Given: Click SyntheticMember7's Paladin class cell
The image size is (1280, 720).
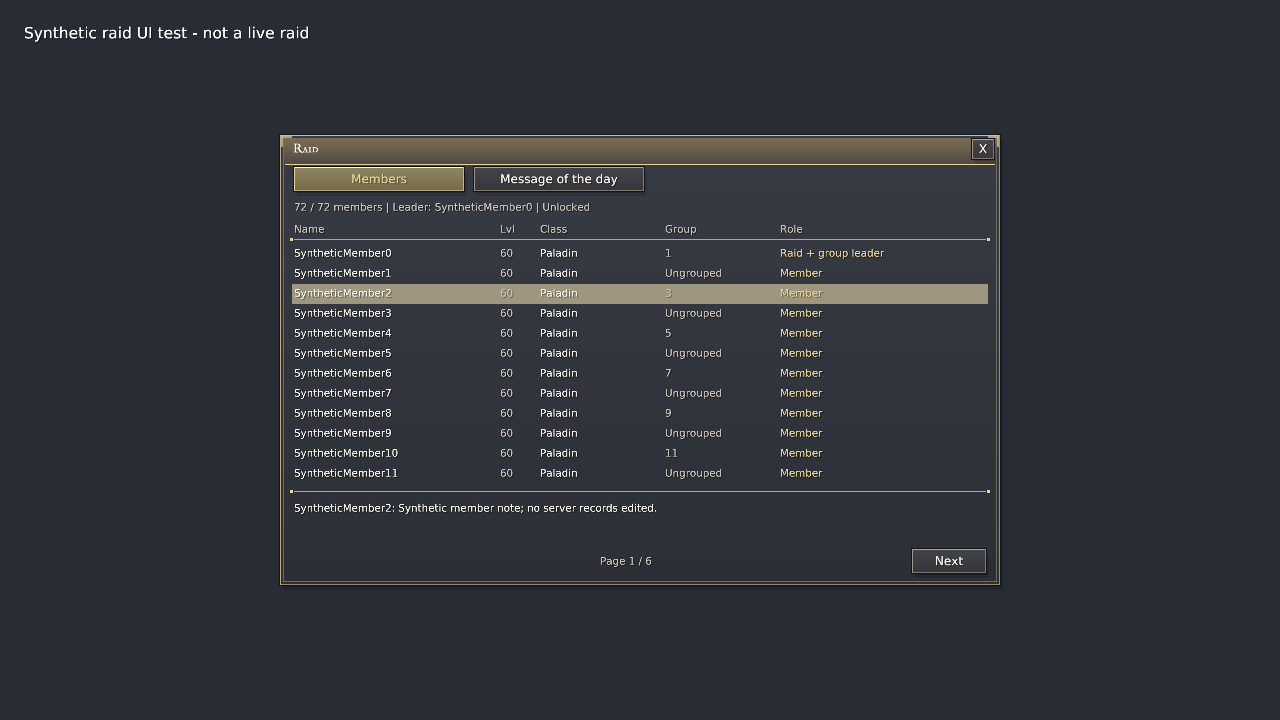Looking at the screenshot, I should coord(559,393).
